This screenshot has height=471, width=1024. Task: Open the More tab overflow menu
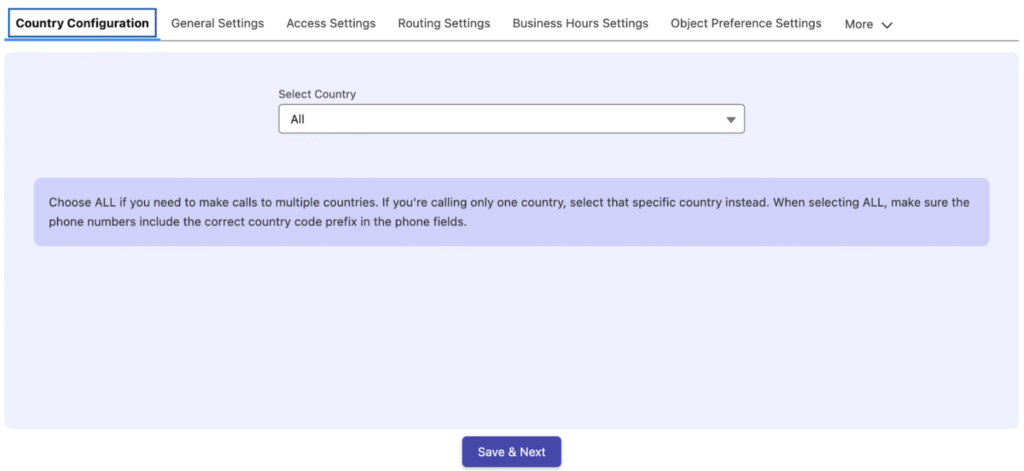coord(859,24)
